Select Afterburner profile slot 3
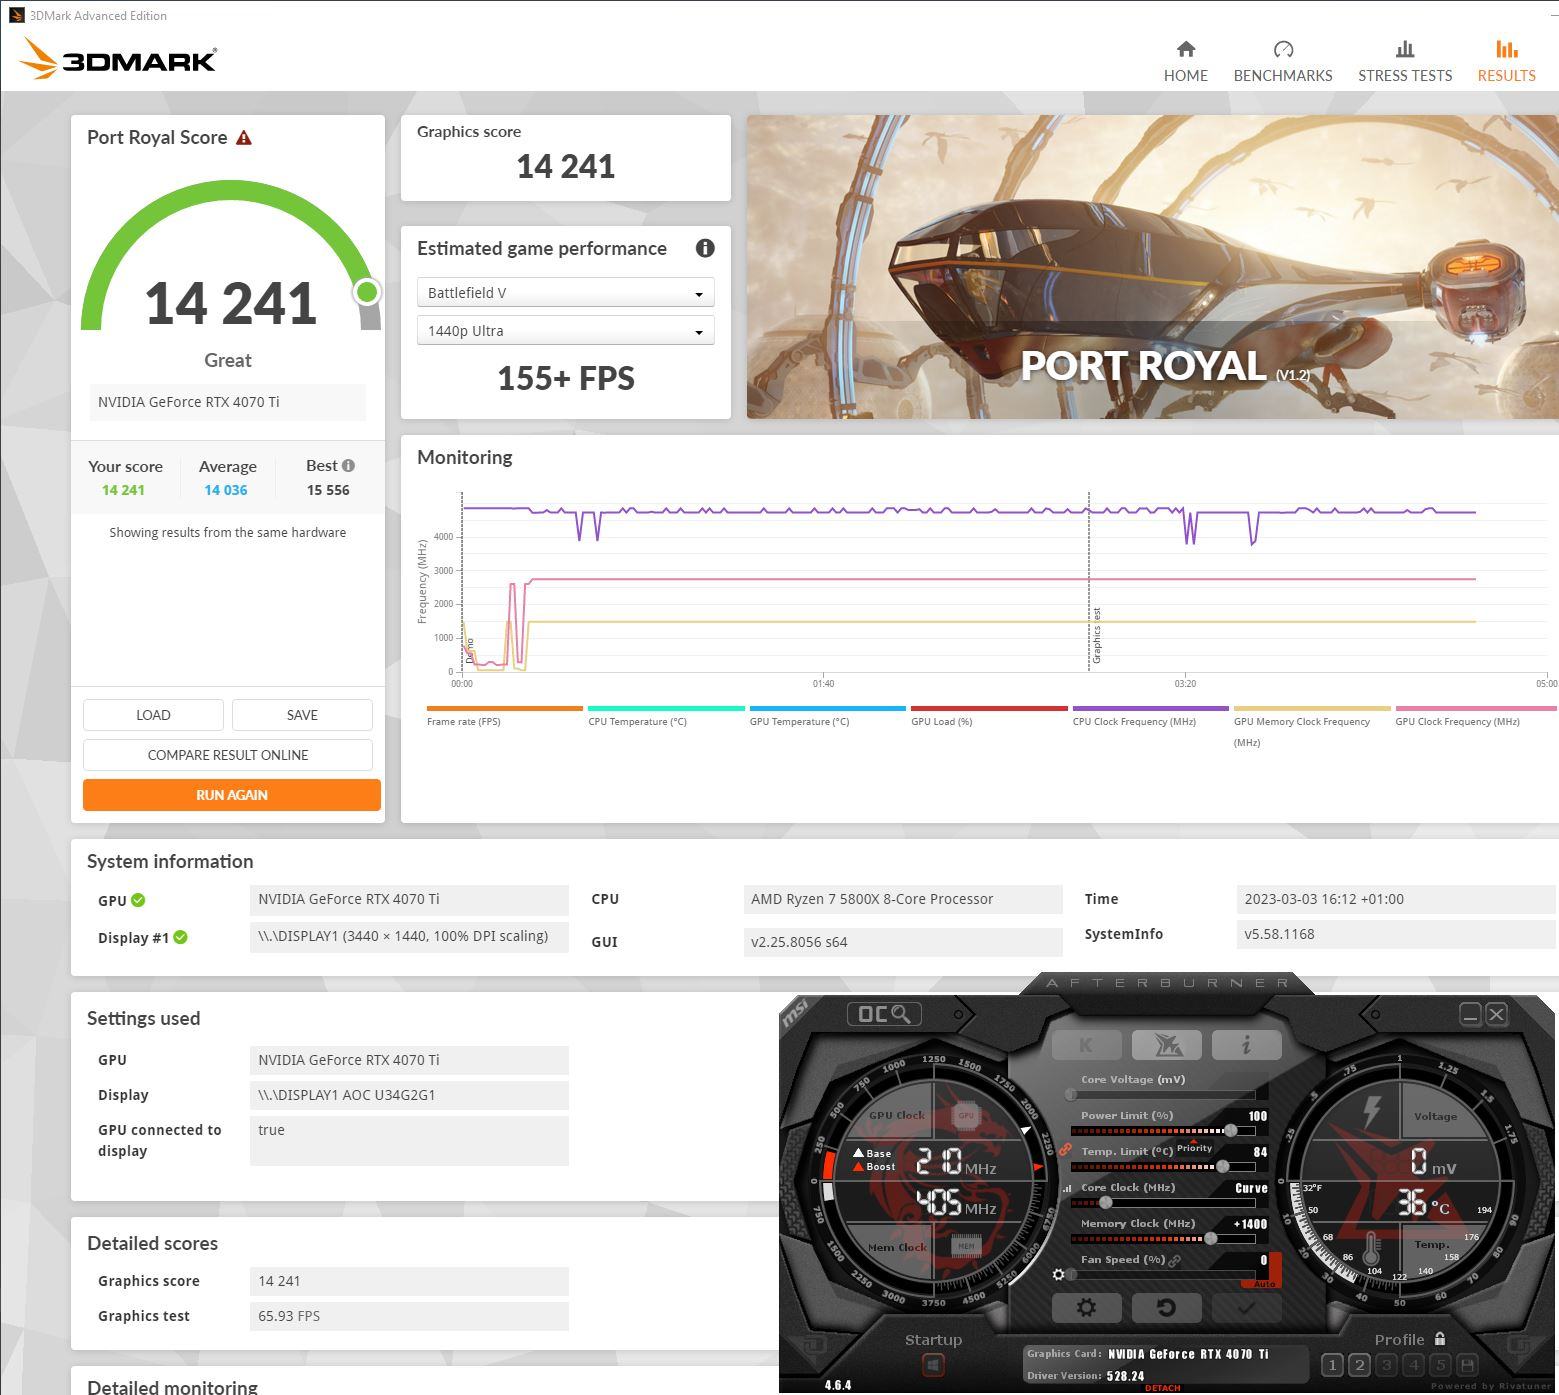 [x=1386, y=1365]
